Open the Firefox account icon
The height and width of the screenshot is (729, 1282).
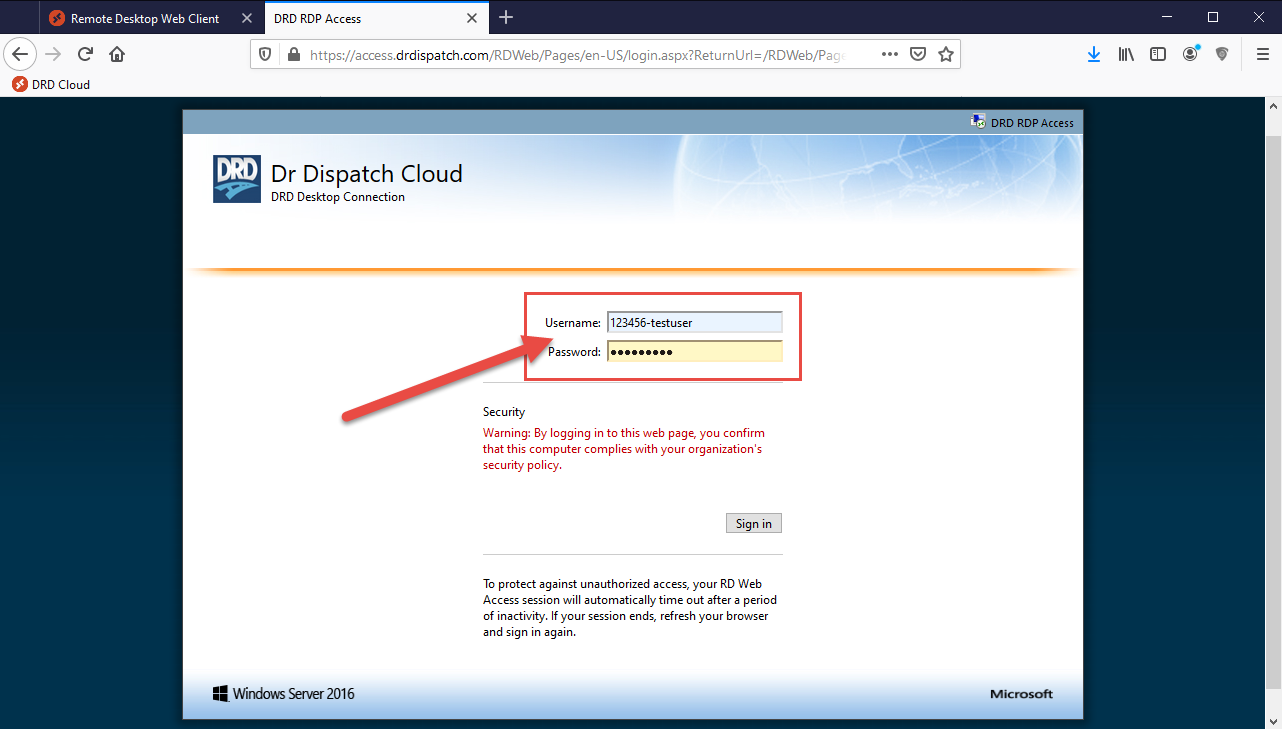tap(1190, 54)
